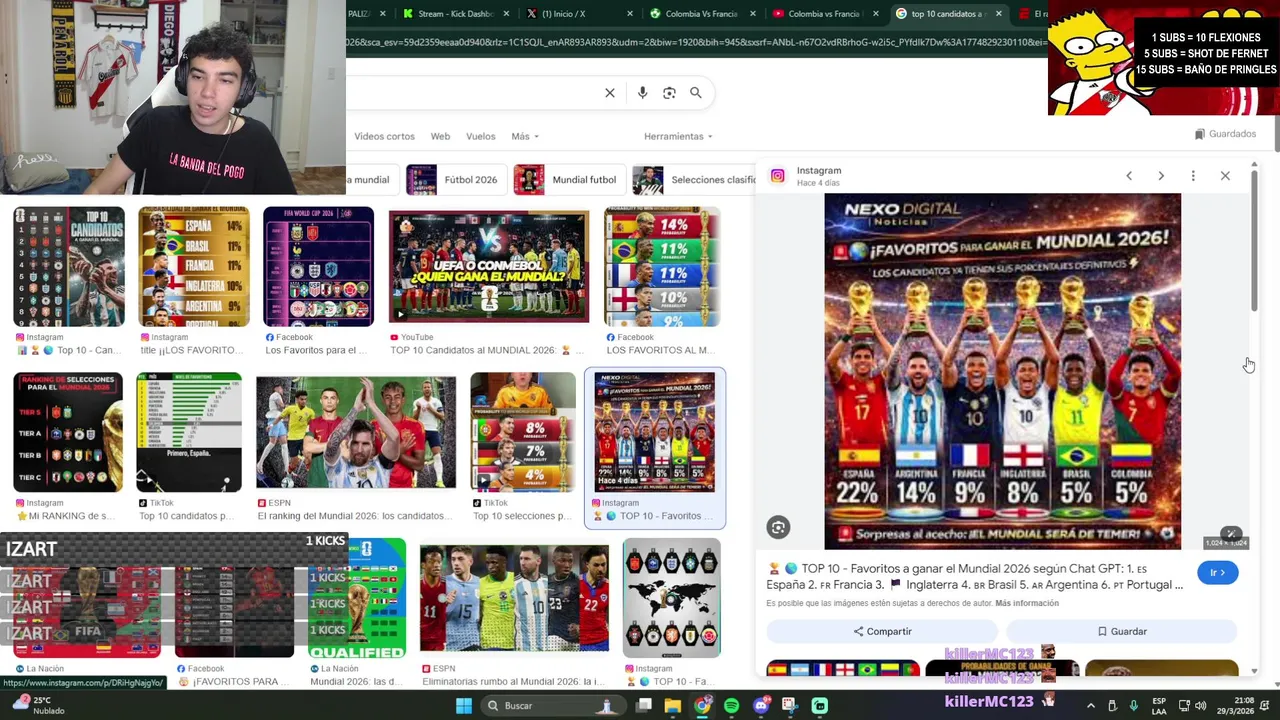Viewport: 1280px width, 720px height.
Task: Open the world map badges Instagram thumbnail
Action: [672, 599]
